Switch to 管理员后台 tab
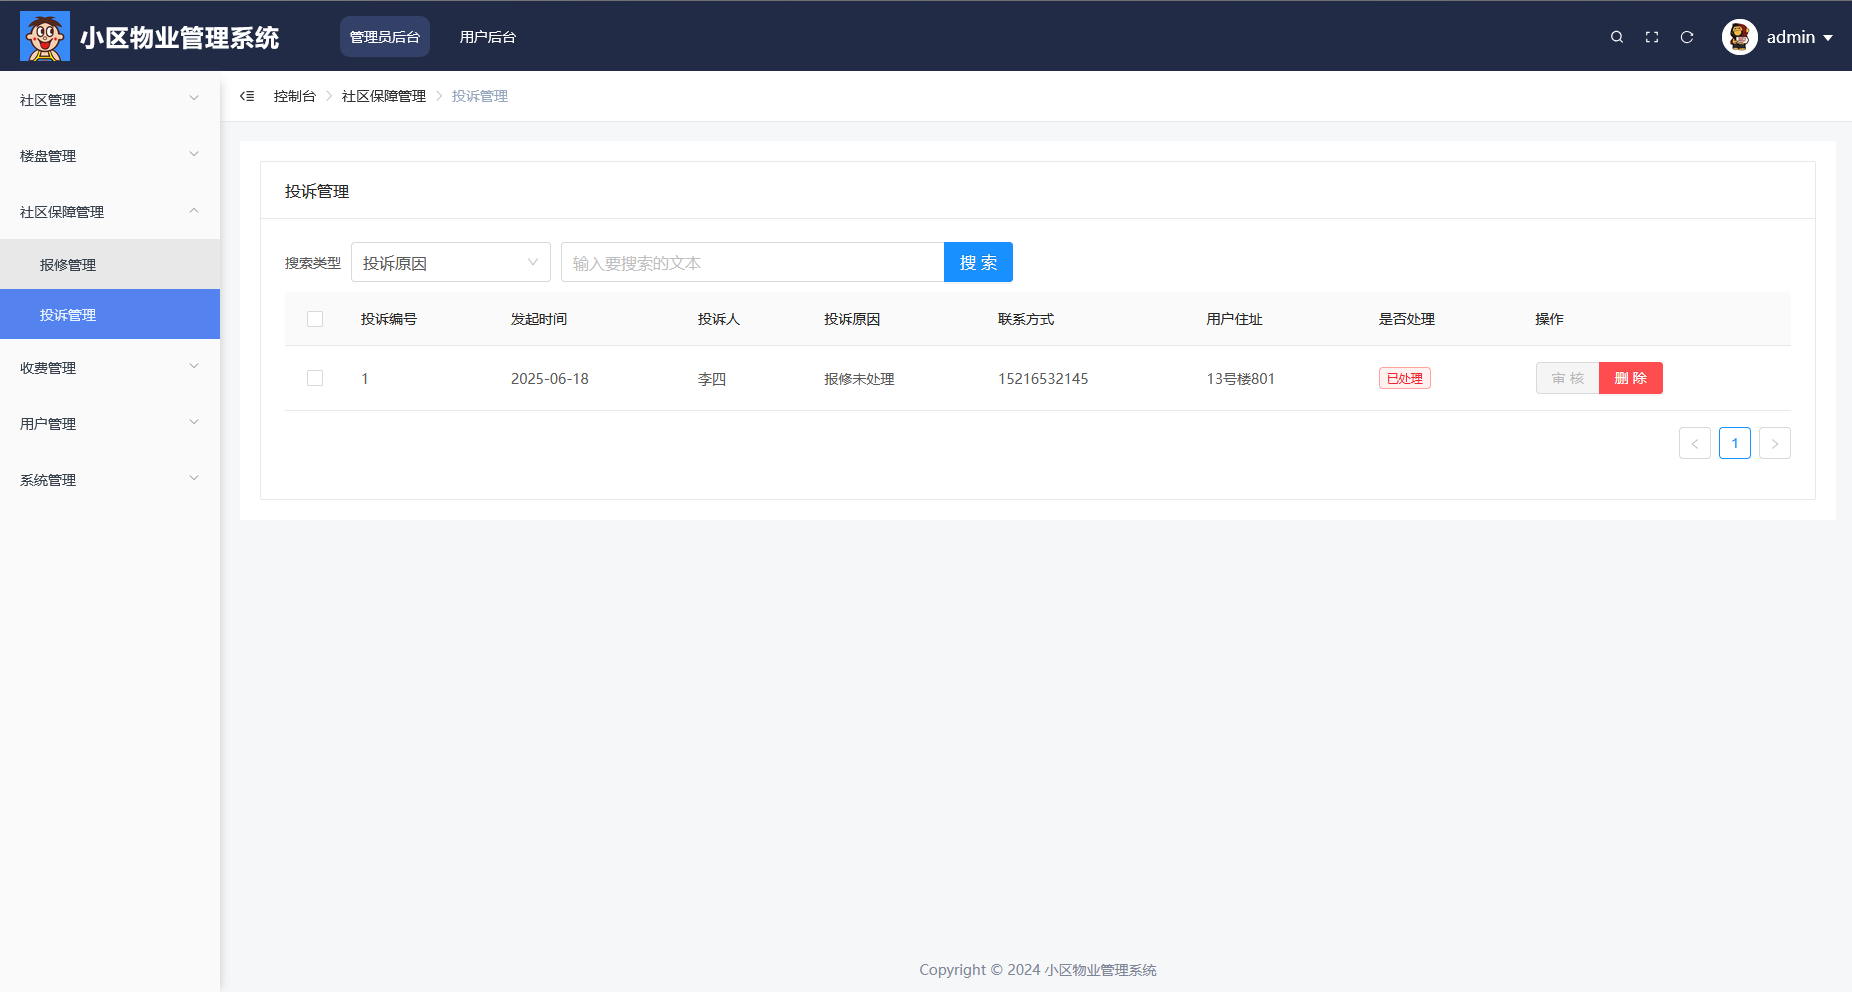 [x=385, y=37]
